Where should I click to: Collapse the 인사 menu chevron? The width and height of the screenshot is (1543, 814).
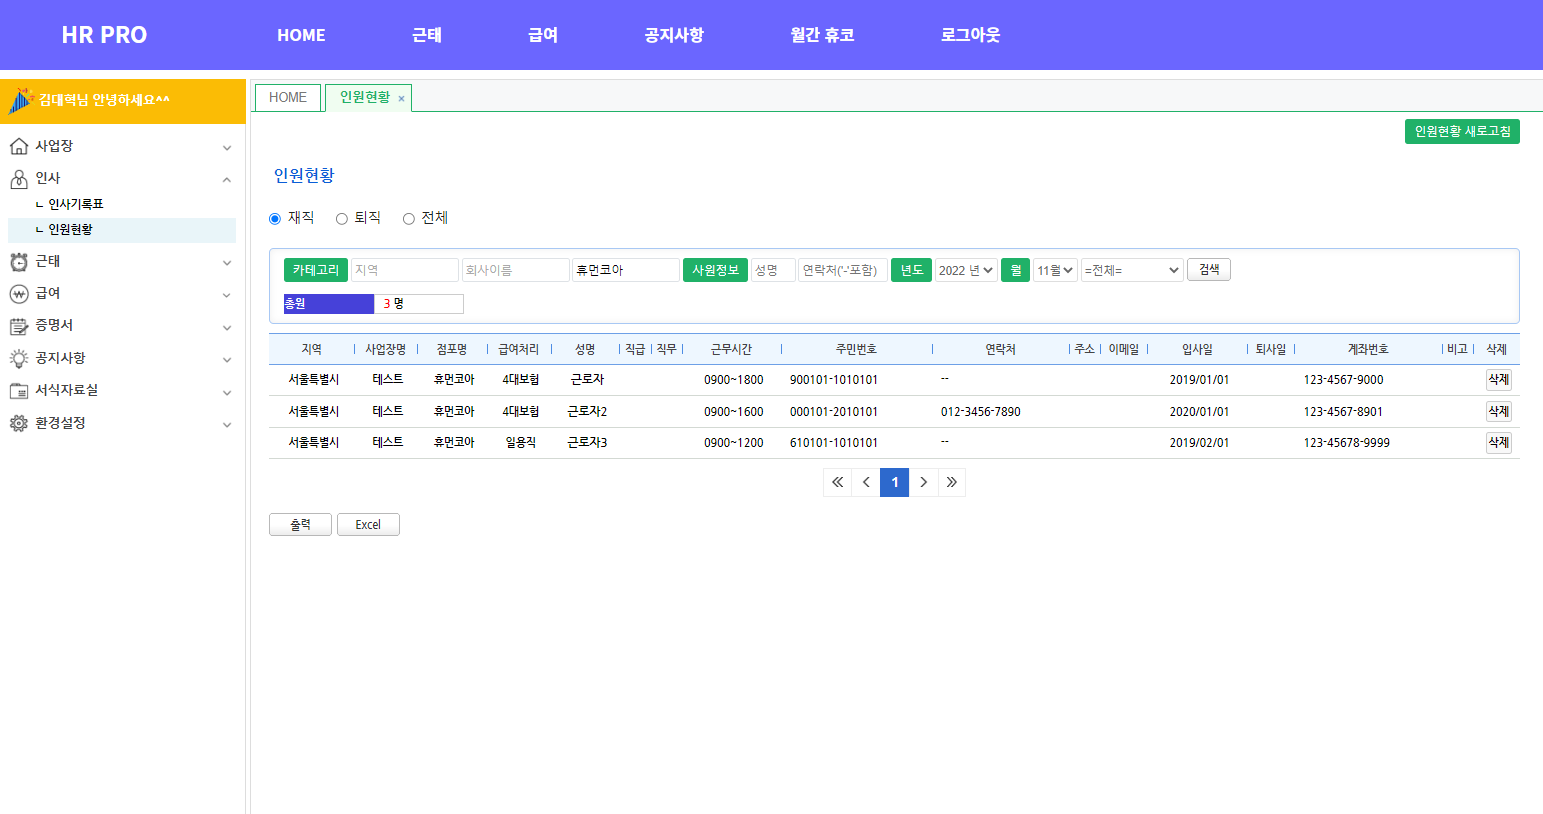tap(227, 180)
